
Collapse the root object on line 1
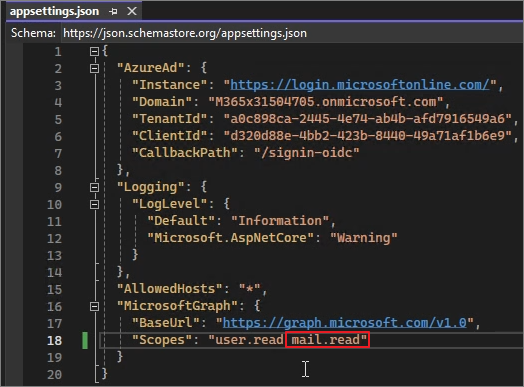pos(95,51)
